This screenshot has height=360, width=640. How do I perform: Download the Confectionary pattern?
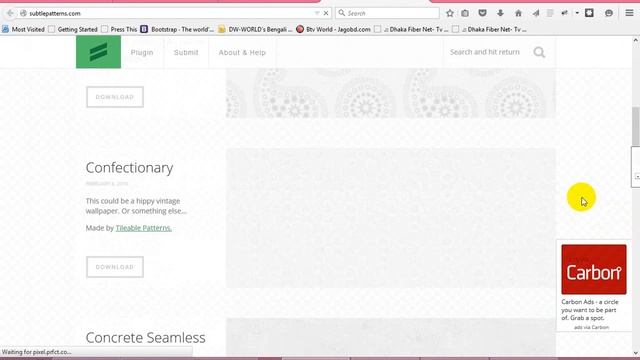115,267
